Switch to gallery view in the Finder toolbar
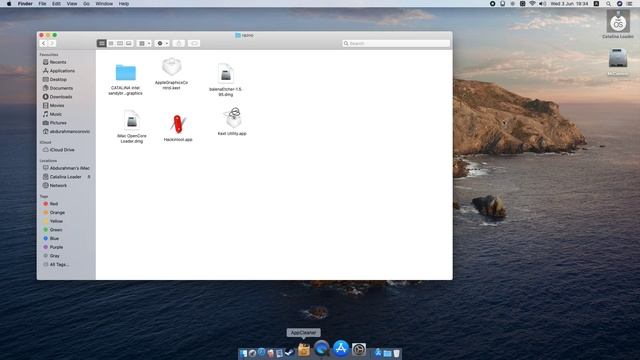Screen dimensions: 640x360 [129, 43]
